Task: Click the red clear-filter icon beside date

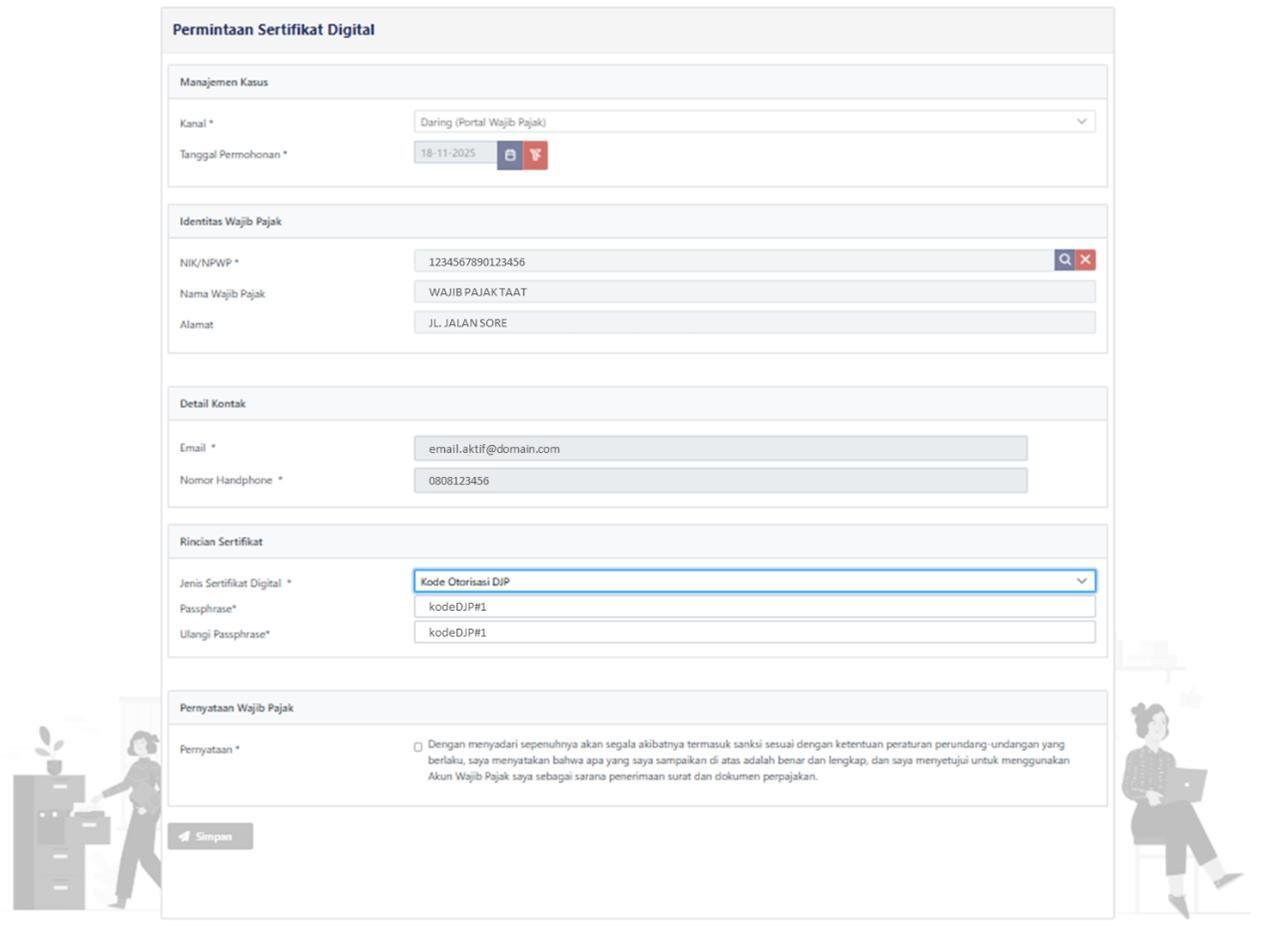Action: click(x=535, y=155)
